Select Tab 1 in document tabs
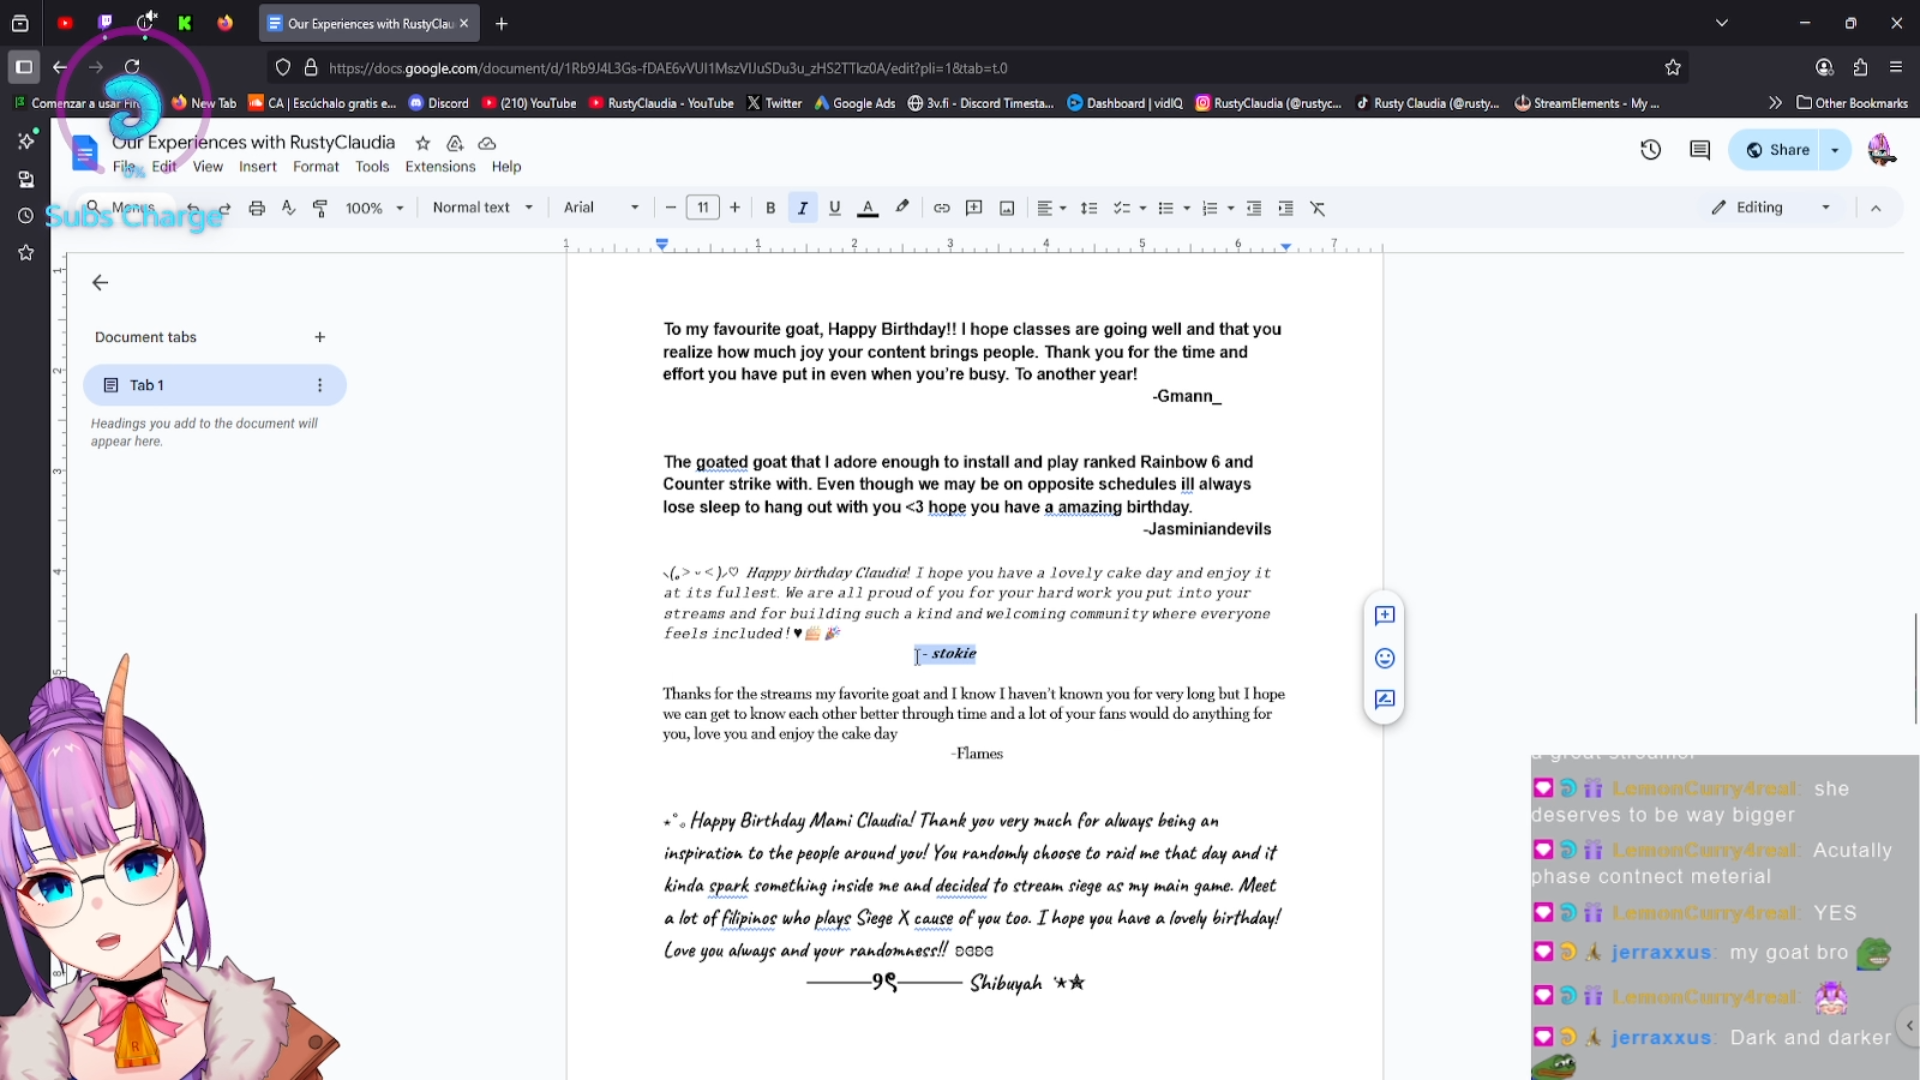 pos(214,385)
